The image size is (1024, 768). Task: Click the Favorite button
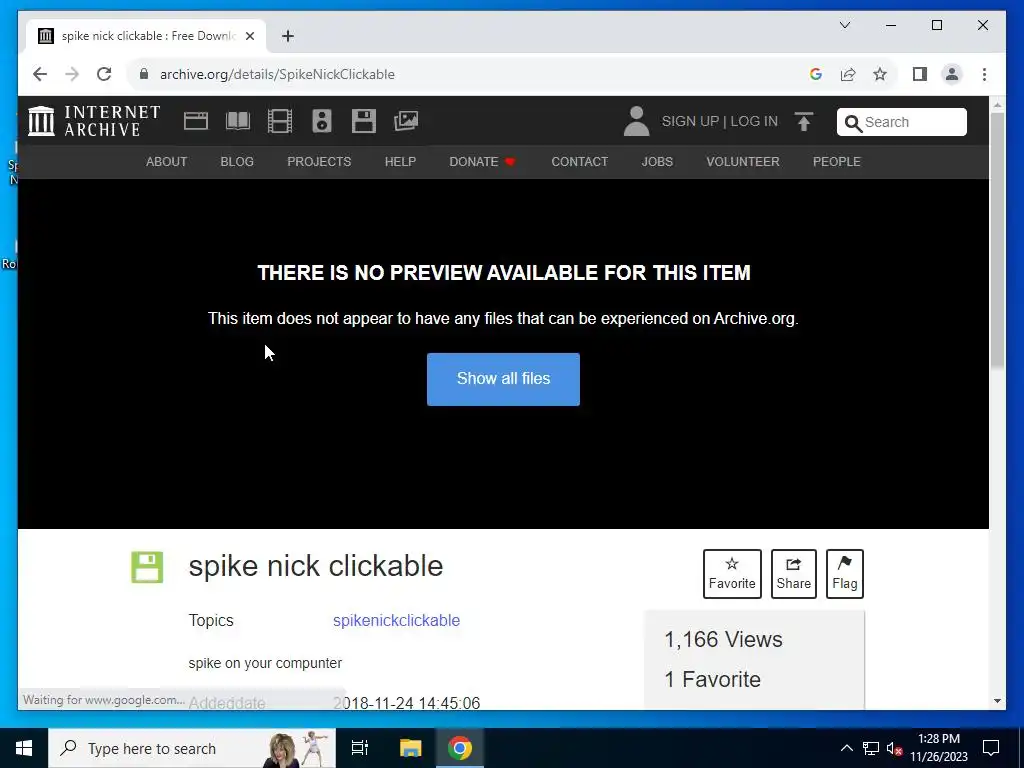point(732,574)
